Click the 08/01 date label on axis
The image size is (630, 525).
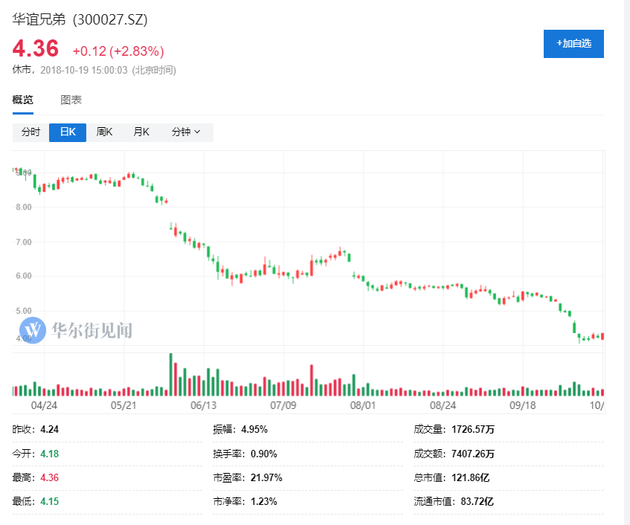point(363,407)
